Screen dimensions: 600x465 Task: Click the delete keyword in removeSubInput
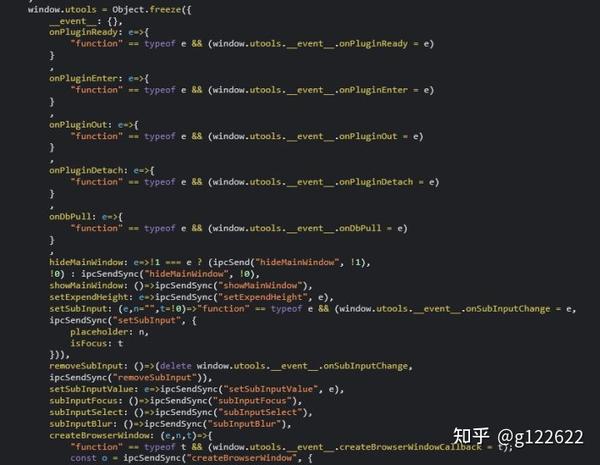tap(176, 366)
